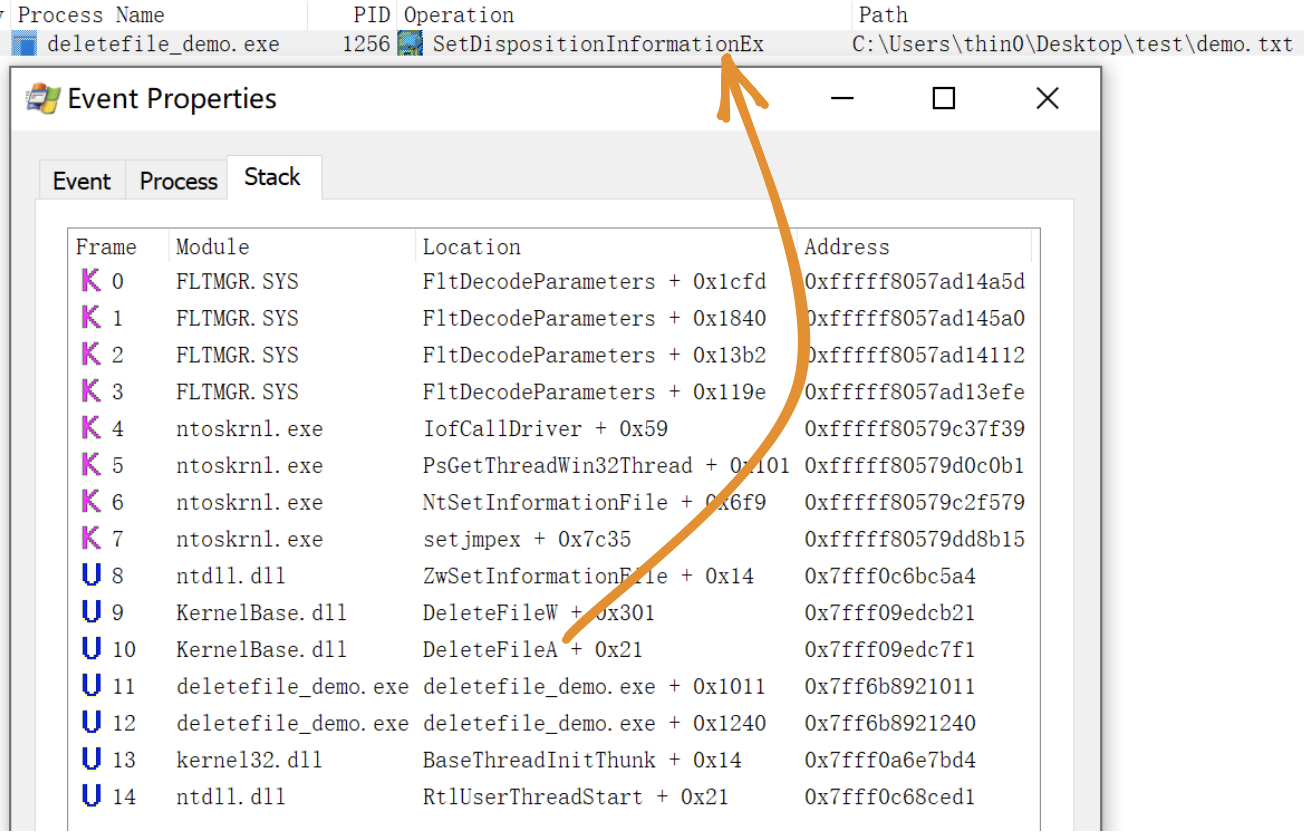
Task: Select the NtSetInformationFile stack frame row
Action: coord(544,502)
